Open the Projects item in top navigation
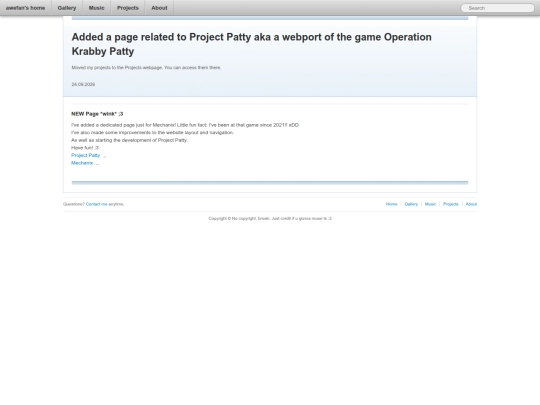This screenshot has width=540, height=405. pyautogui.click(x=128, y=8)
